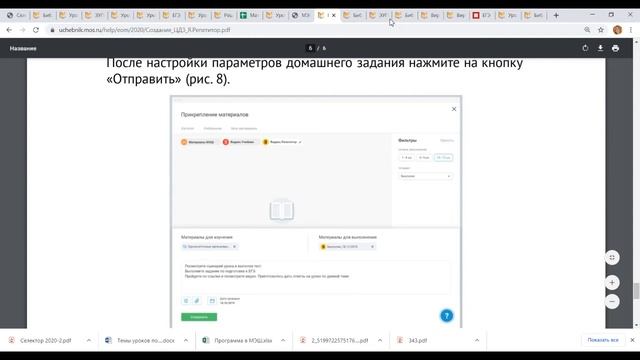
Task: Click the scrollbar up arrow
Action: pyautogui.click(x=636, y=41)
